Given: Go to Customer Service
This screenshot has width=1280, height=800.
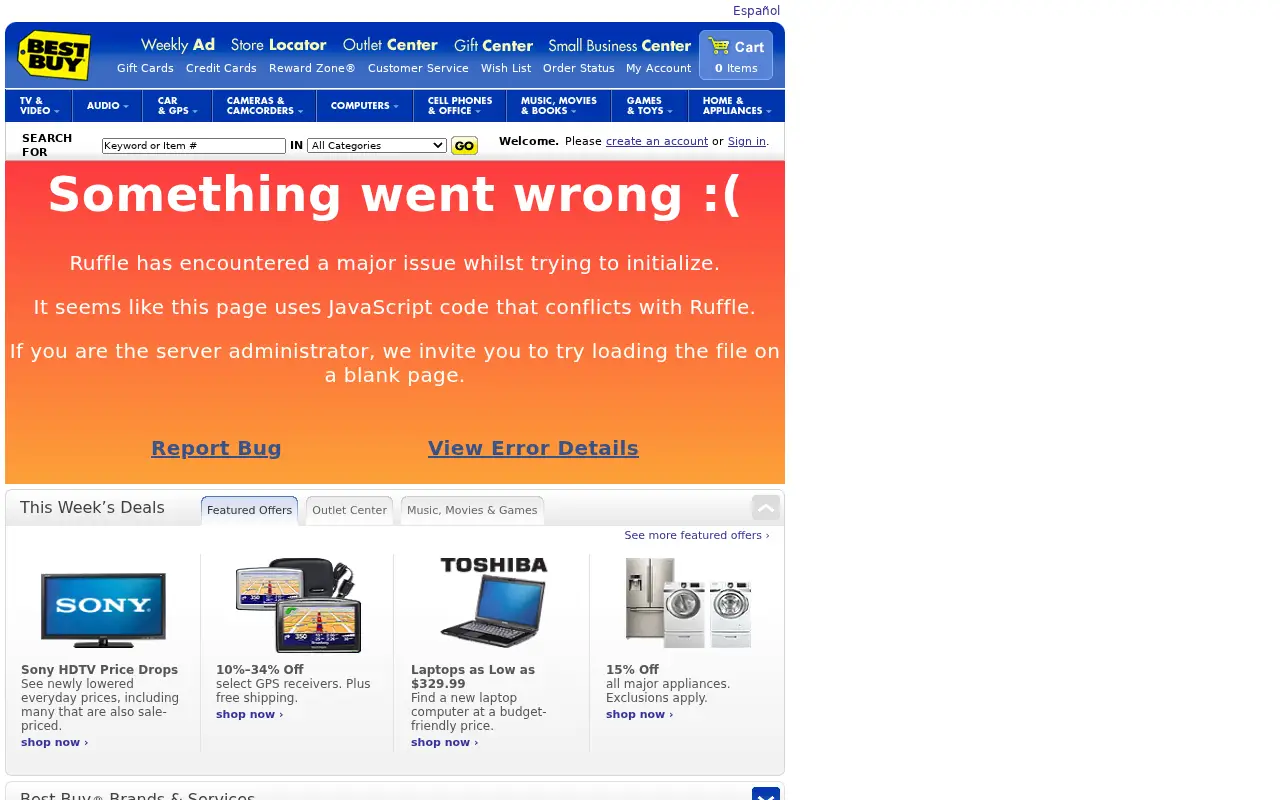Looking at the screenshot, I should pyautogui.click(x=418, y=68).
